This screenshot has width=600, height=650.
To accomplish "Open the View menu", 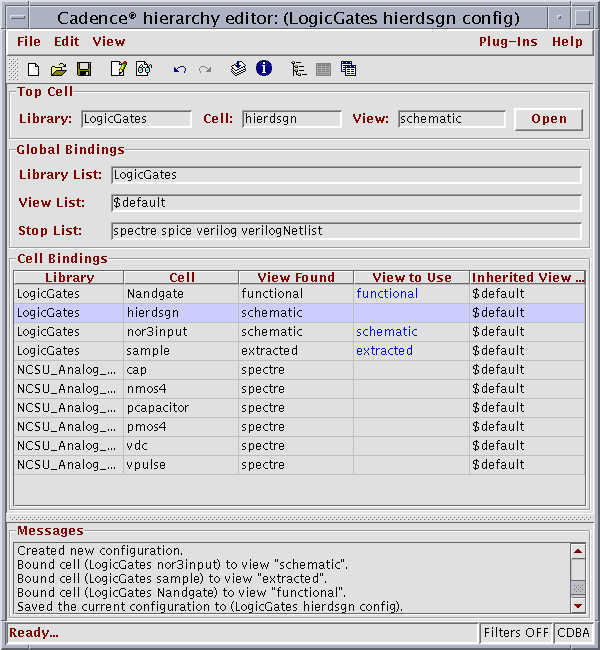I will [x=109, y=41].
